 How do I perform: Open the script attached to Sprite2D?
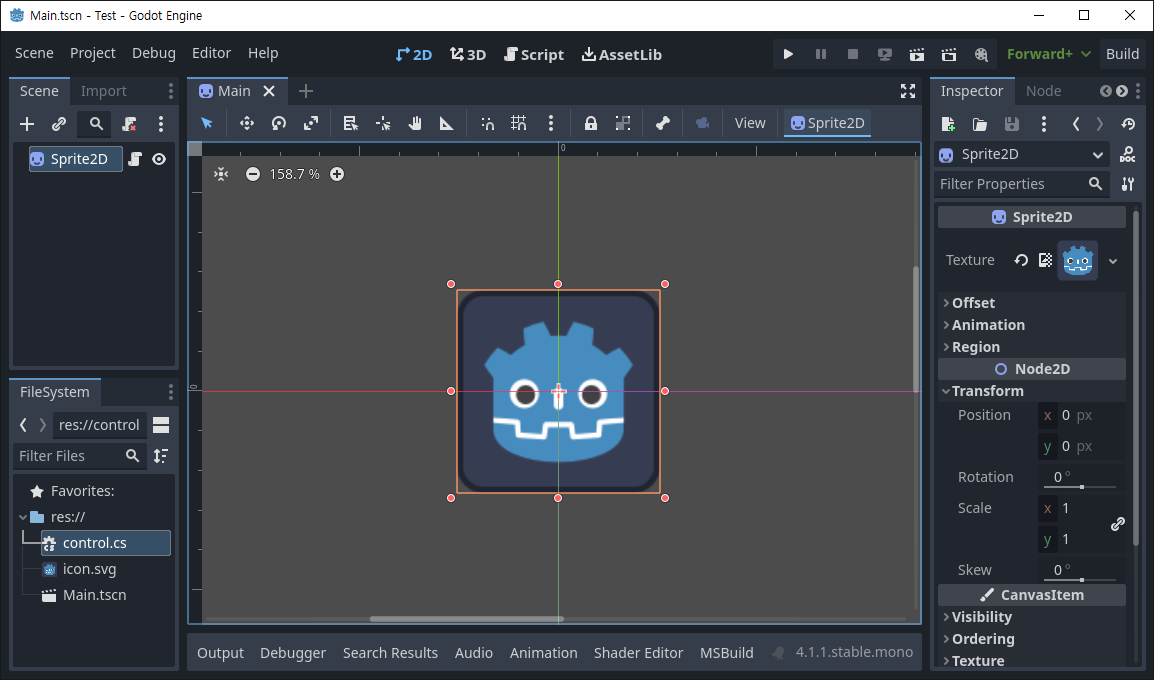click(135, 159)
